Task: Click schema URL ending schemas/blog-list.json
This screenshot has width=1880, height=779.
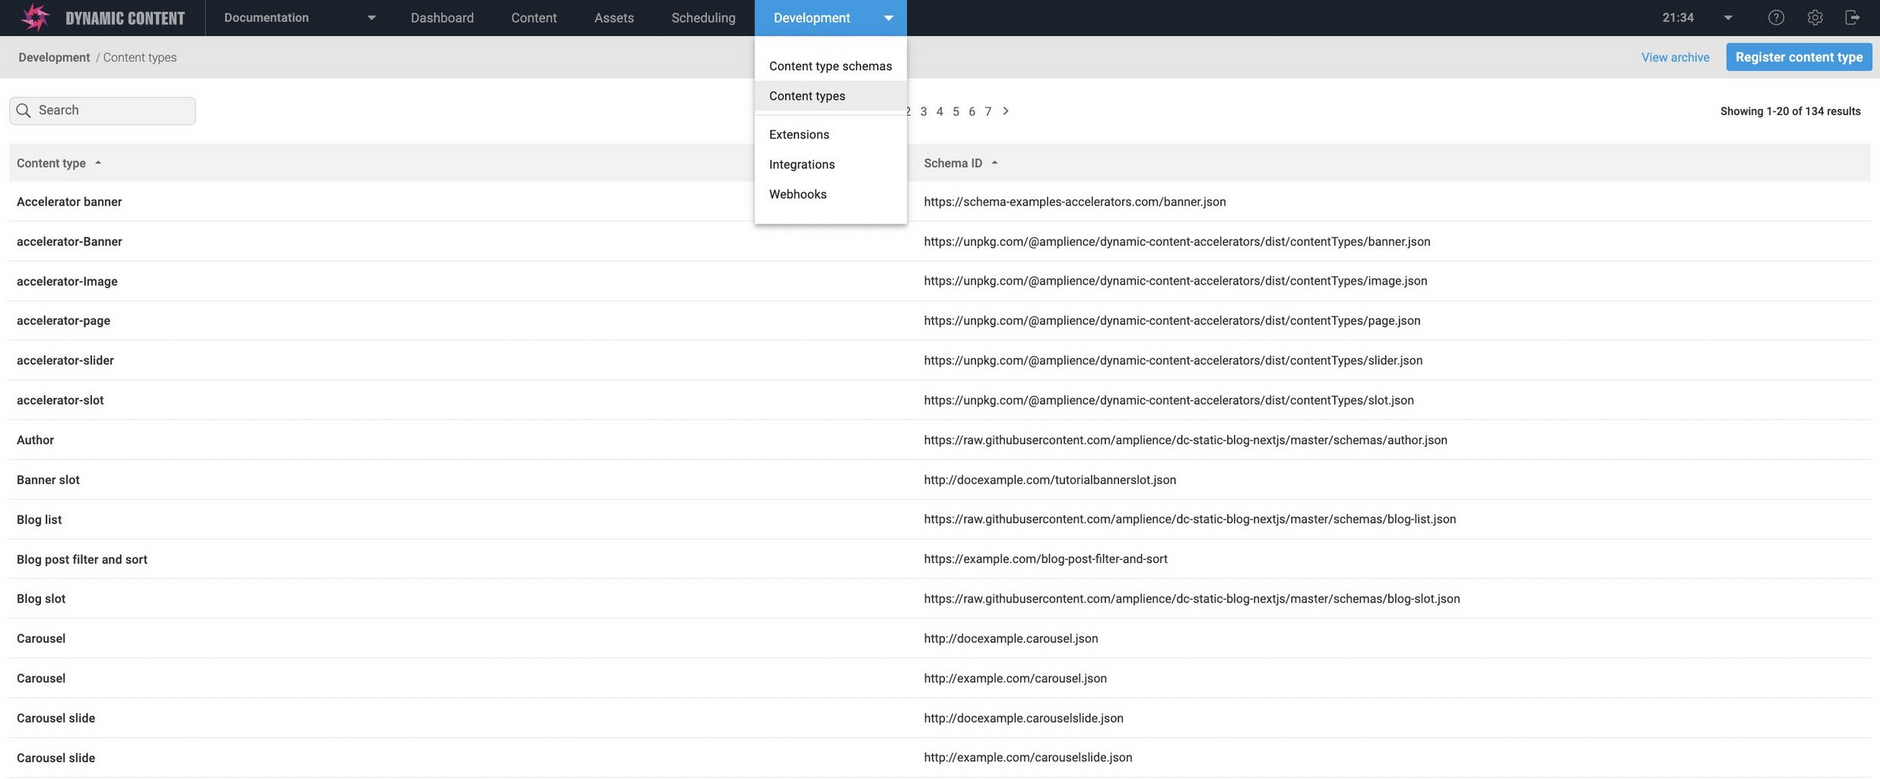Action: point(1190,519)
